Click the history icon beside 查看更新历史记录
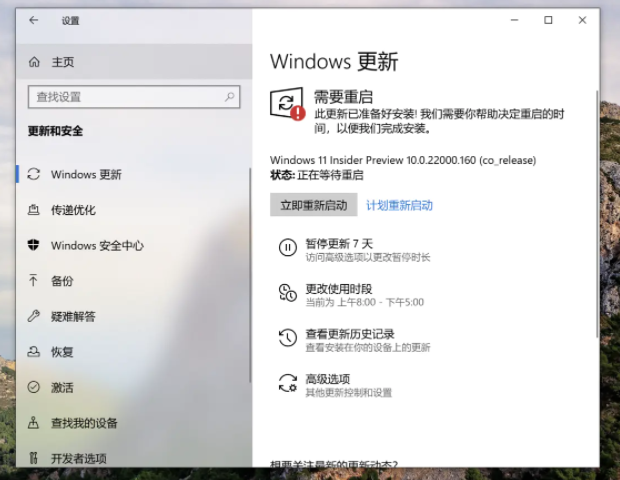 287,338
